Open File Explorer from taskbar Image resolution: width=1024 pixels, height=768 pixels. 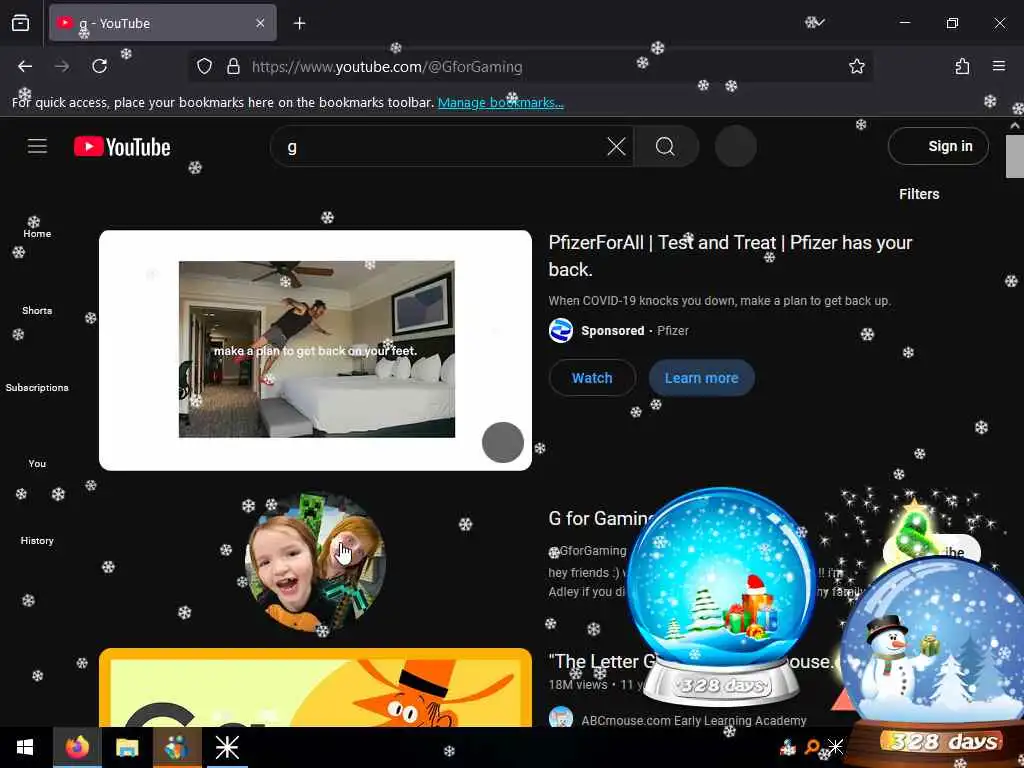[127, 747]
